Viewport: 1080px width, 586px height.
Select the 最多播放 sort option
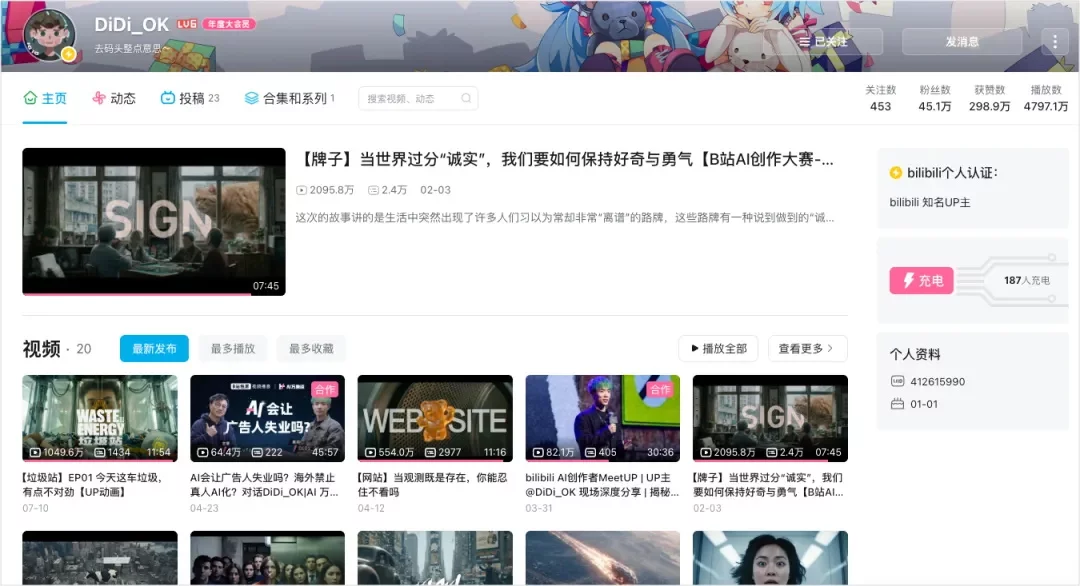(233, 348)
